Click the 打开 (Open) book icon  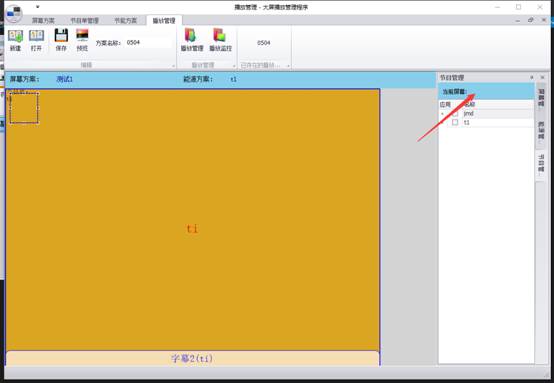pyautogui.click(x=36, y=40)
